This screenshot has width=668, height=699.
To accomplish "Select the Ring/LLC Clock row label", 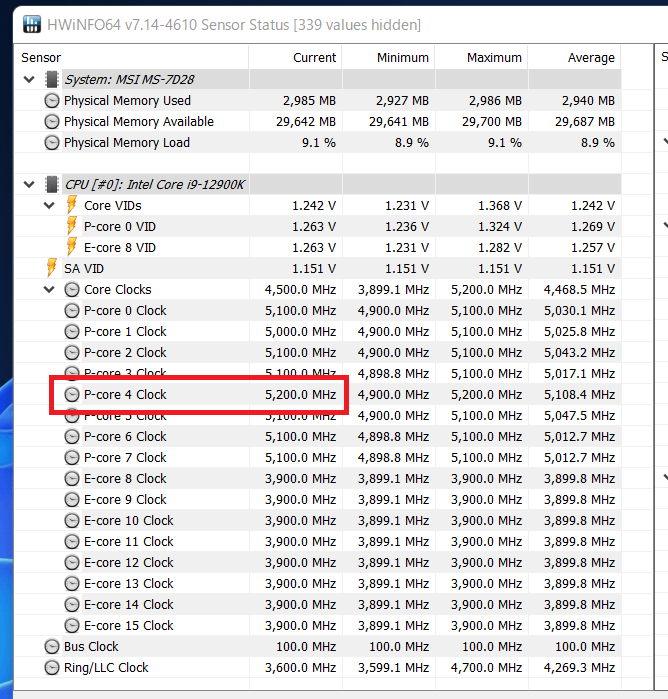I will pyautogui.click(x=106, y=667).
